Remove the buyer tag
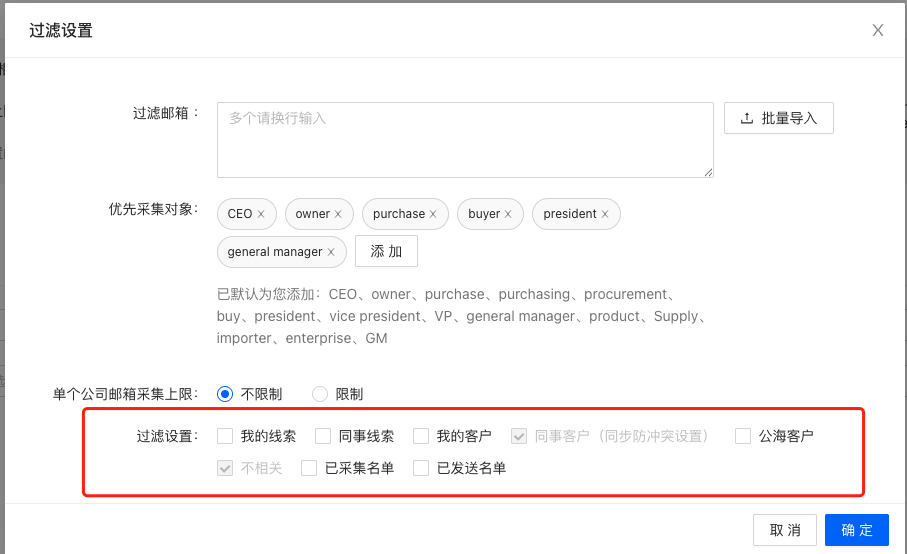This screenshot has height=554, width=907. (508, 214)
